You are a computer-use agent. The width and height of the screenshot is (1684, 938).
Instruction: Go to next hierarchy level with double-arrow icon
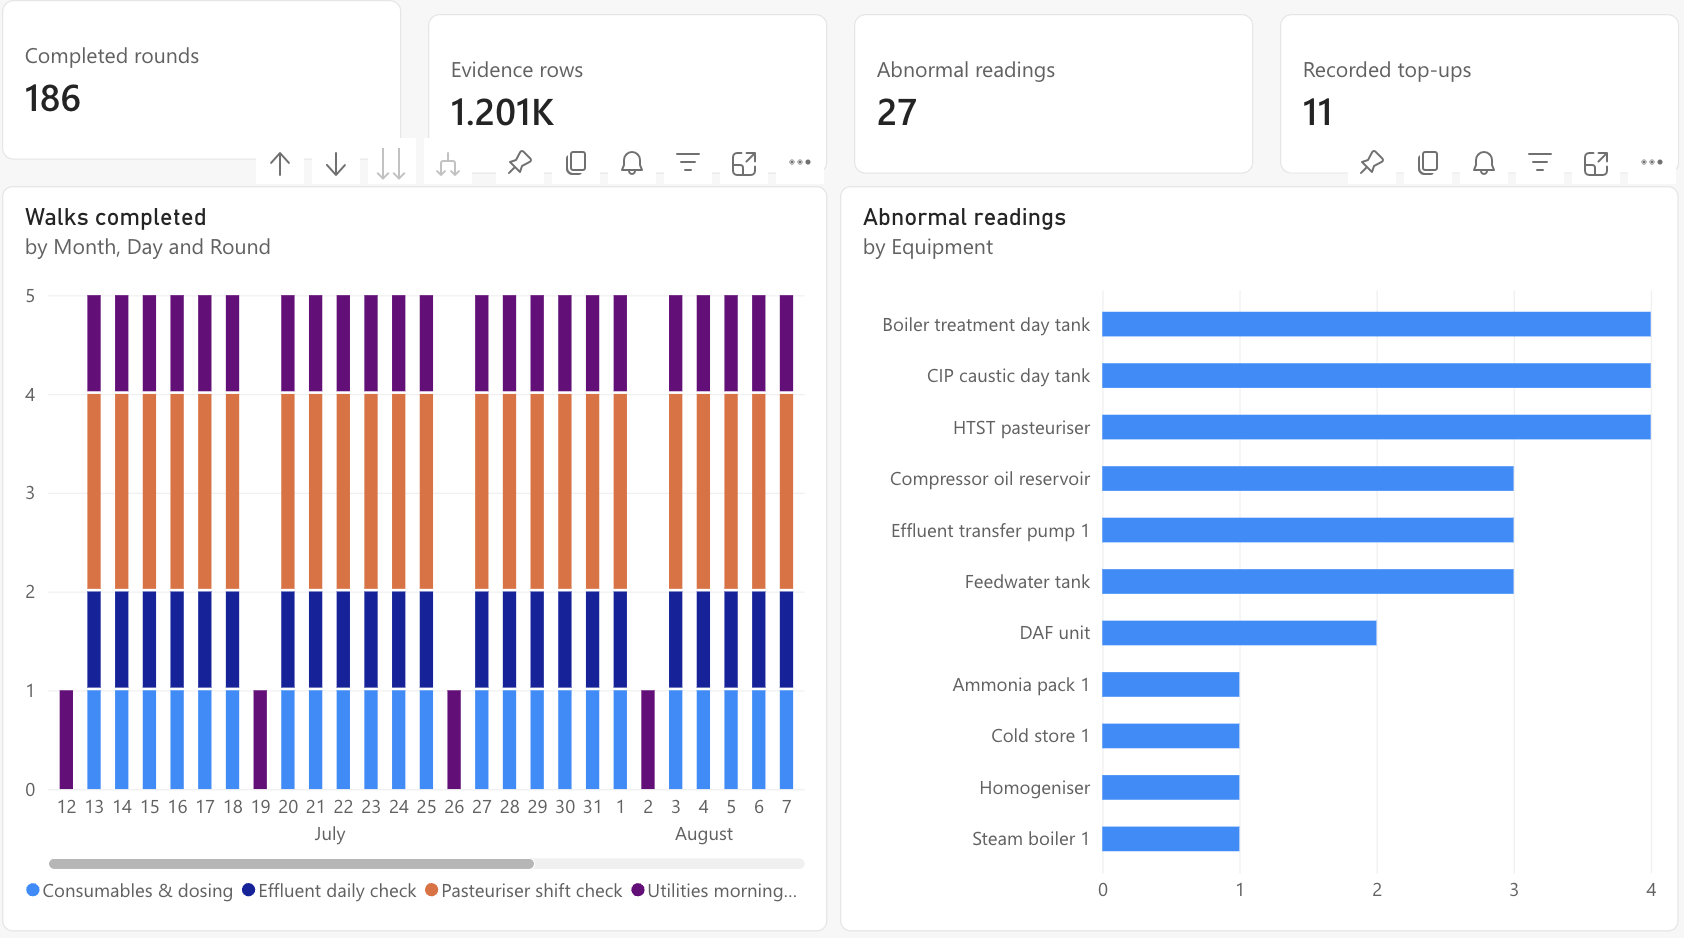(391, 164)
